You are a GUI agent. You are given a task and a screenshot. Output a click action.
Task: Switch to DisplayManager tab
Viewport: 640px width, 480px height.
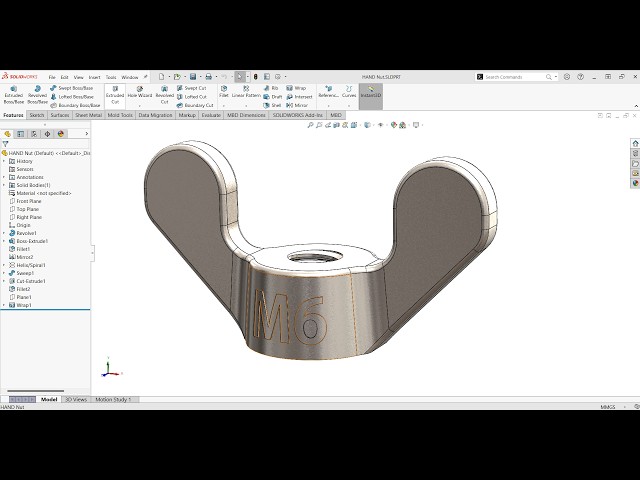coord(61,134)
